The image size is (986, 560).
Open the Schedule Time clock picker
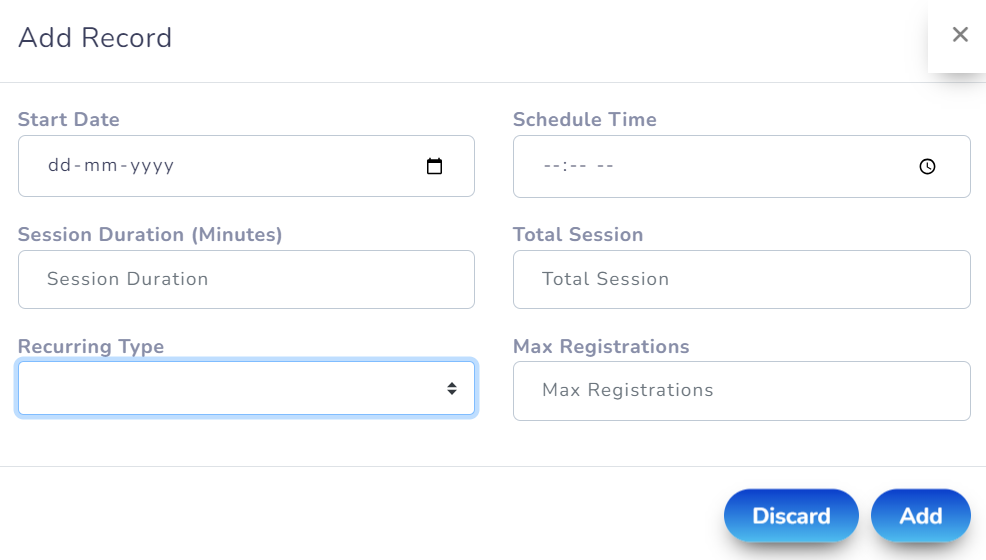(927, 167)
